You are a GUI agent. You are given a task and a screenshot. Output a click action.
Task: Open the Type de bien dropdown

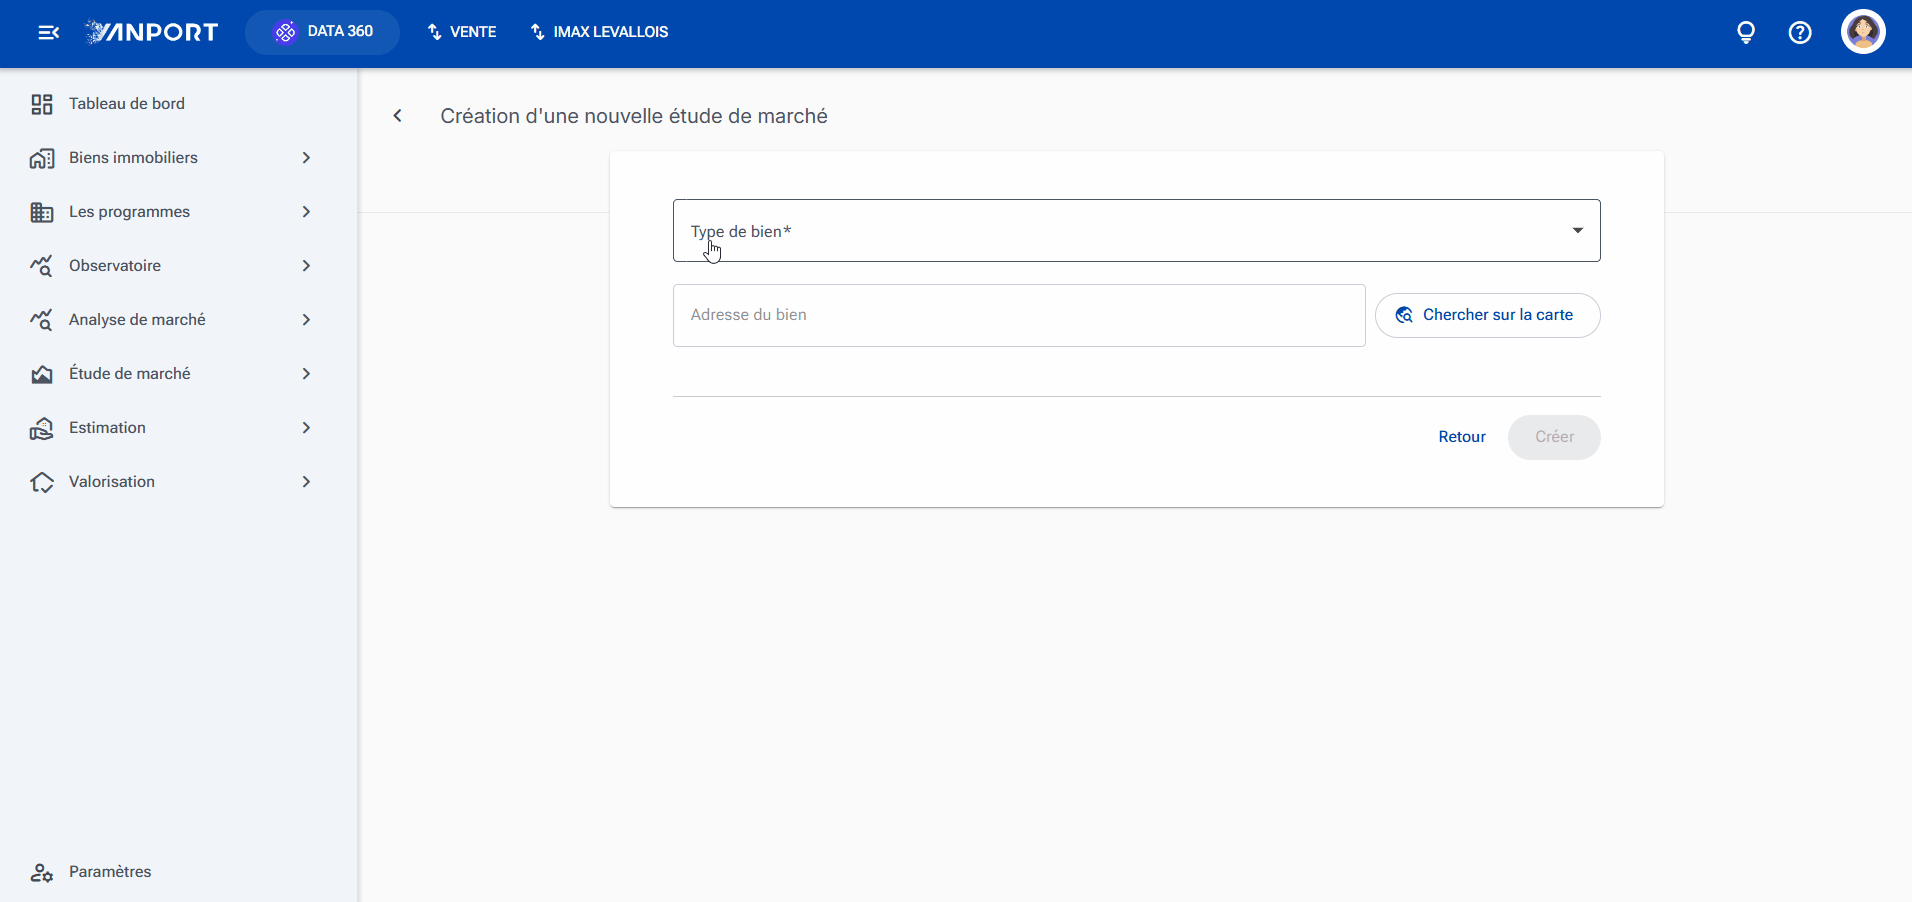1136,231
